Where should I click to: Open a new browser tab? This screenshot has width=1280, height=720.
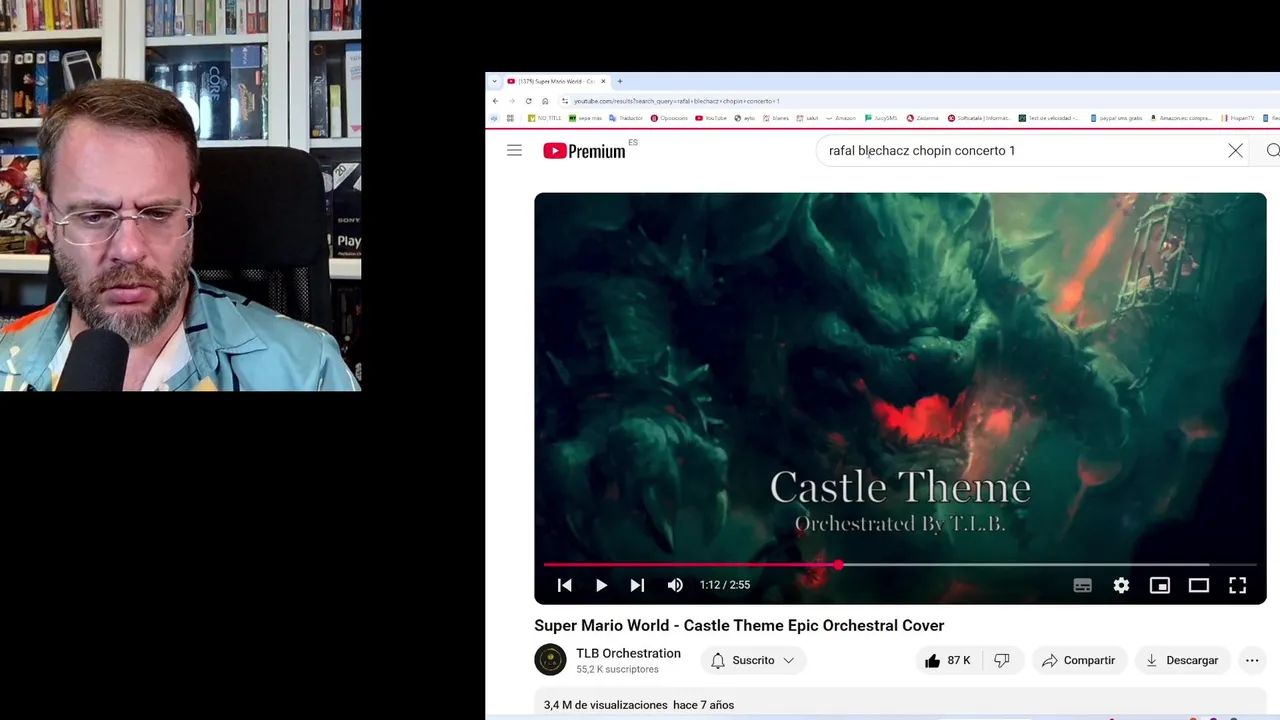point(619,81)
